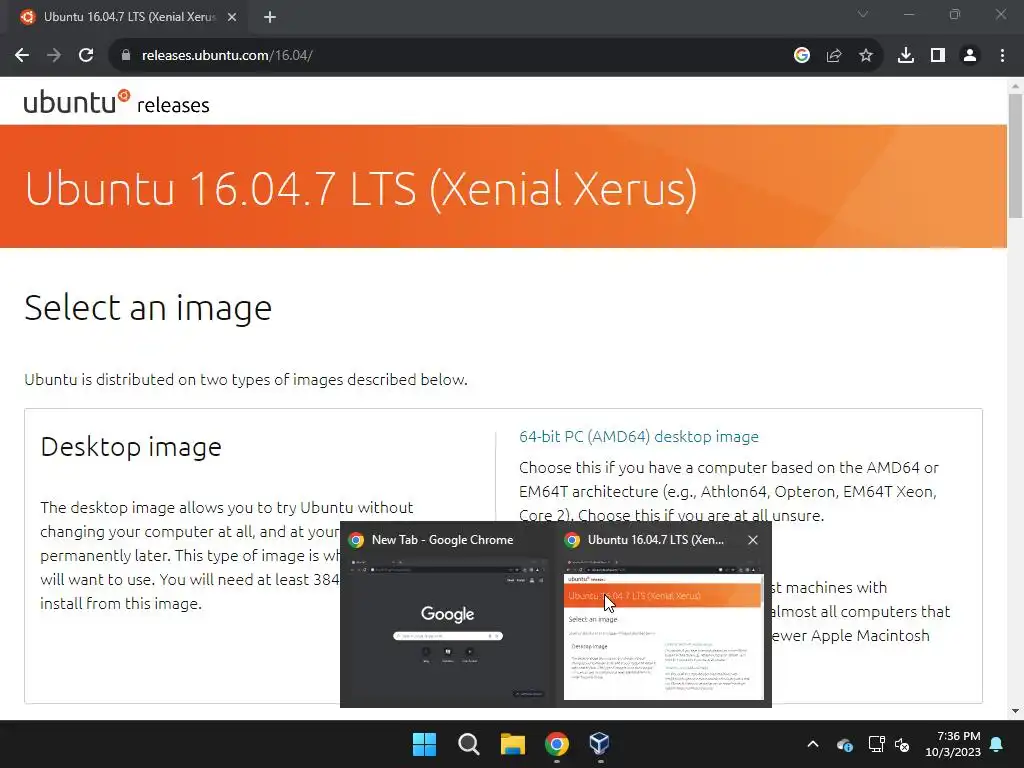Viewport: 1024px width, 768px height.
Task: Open Chrome downloads icon
Action: coord(906,56)
